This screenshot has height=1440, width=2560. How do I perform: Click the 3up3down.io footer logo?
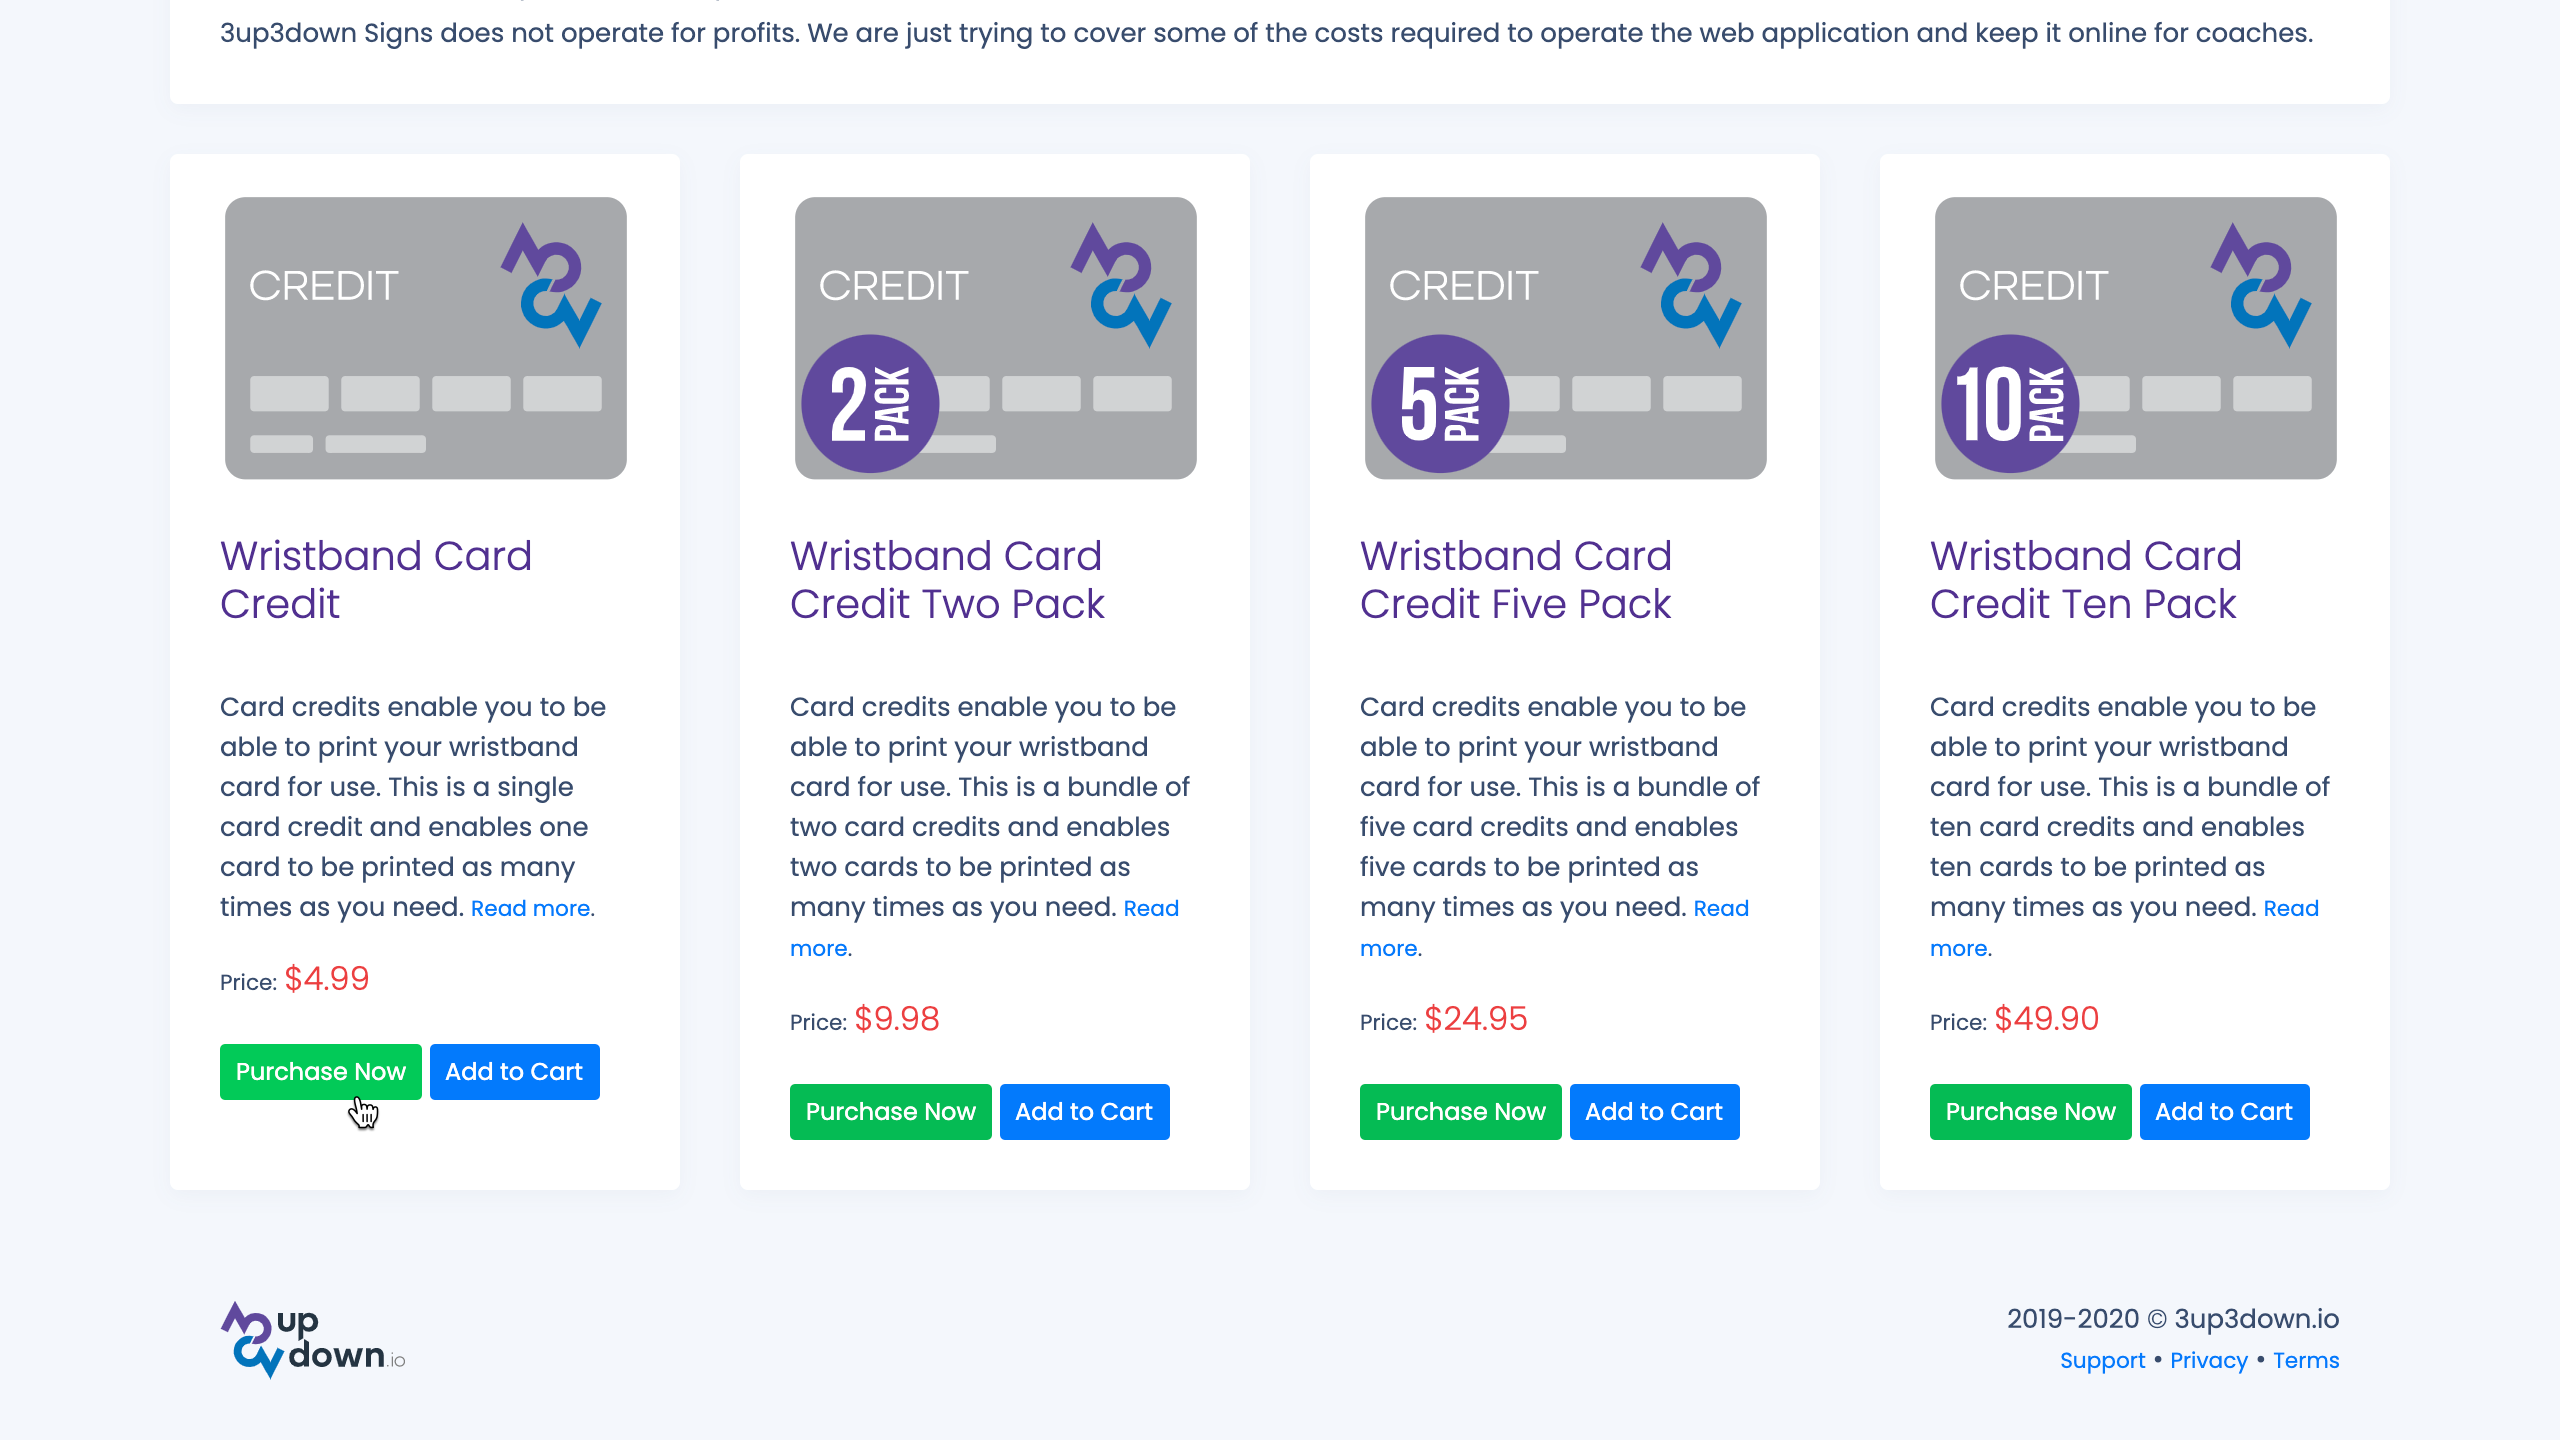[x=312, y=1340]
